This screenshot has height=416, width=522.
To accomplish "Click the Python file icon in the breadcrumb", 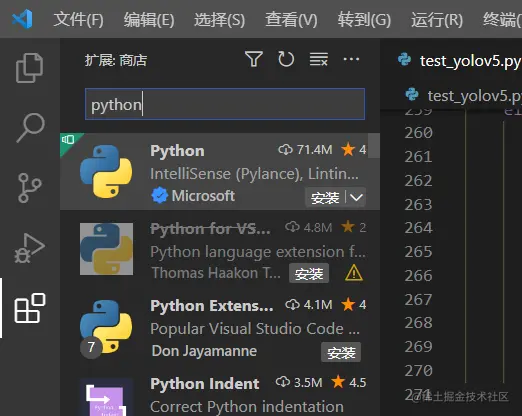I will coord(412,94).
